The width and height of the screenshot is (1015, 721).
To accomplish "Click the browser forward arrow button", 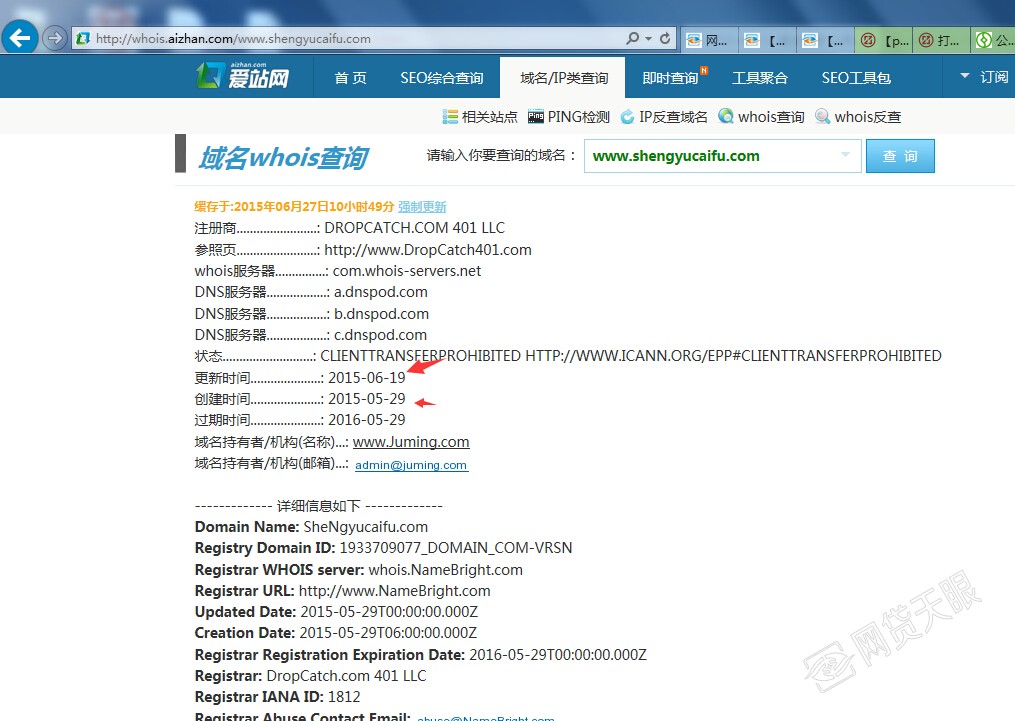I will coord(55,39).
